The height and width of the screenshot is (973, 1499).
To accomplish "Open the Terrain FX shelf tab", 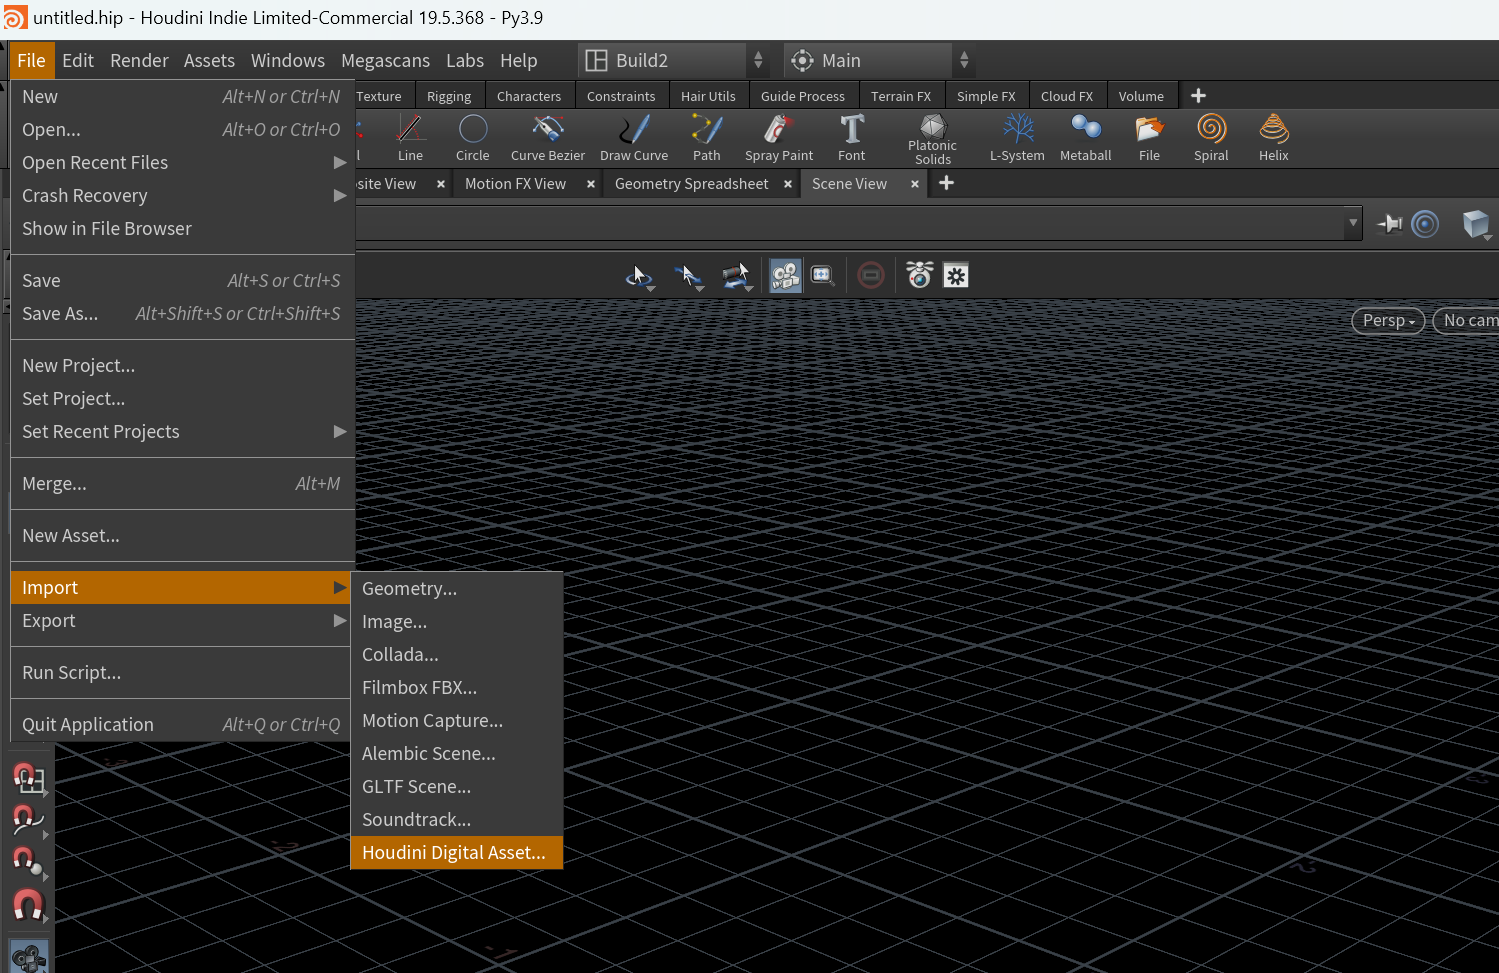I will pyautogui.click(x=901, y=96).
